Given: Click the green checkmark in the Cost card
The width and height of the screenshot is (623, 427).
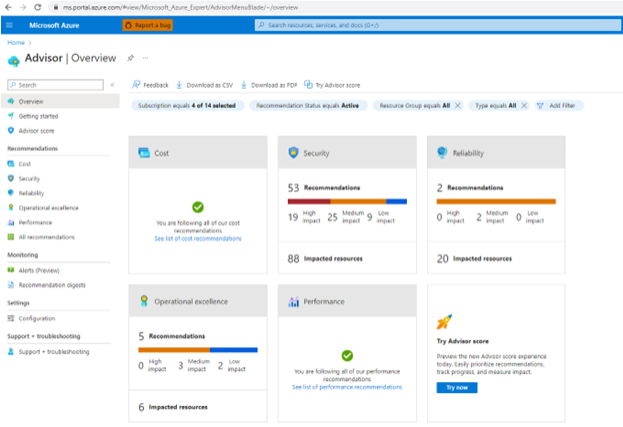Looking at the screenshot, I should (198, 207).
